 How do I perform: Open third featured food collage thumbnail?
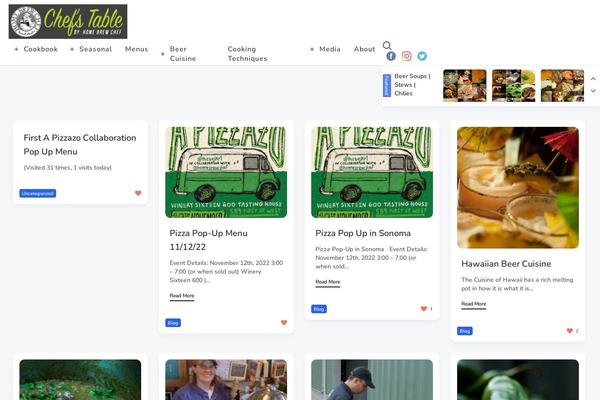click(562, 86)
